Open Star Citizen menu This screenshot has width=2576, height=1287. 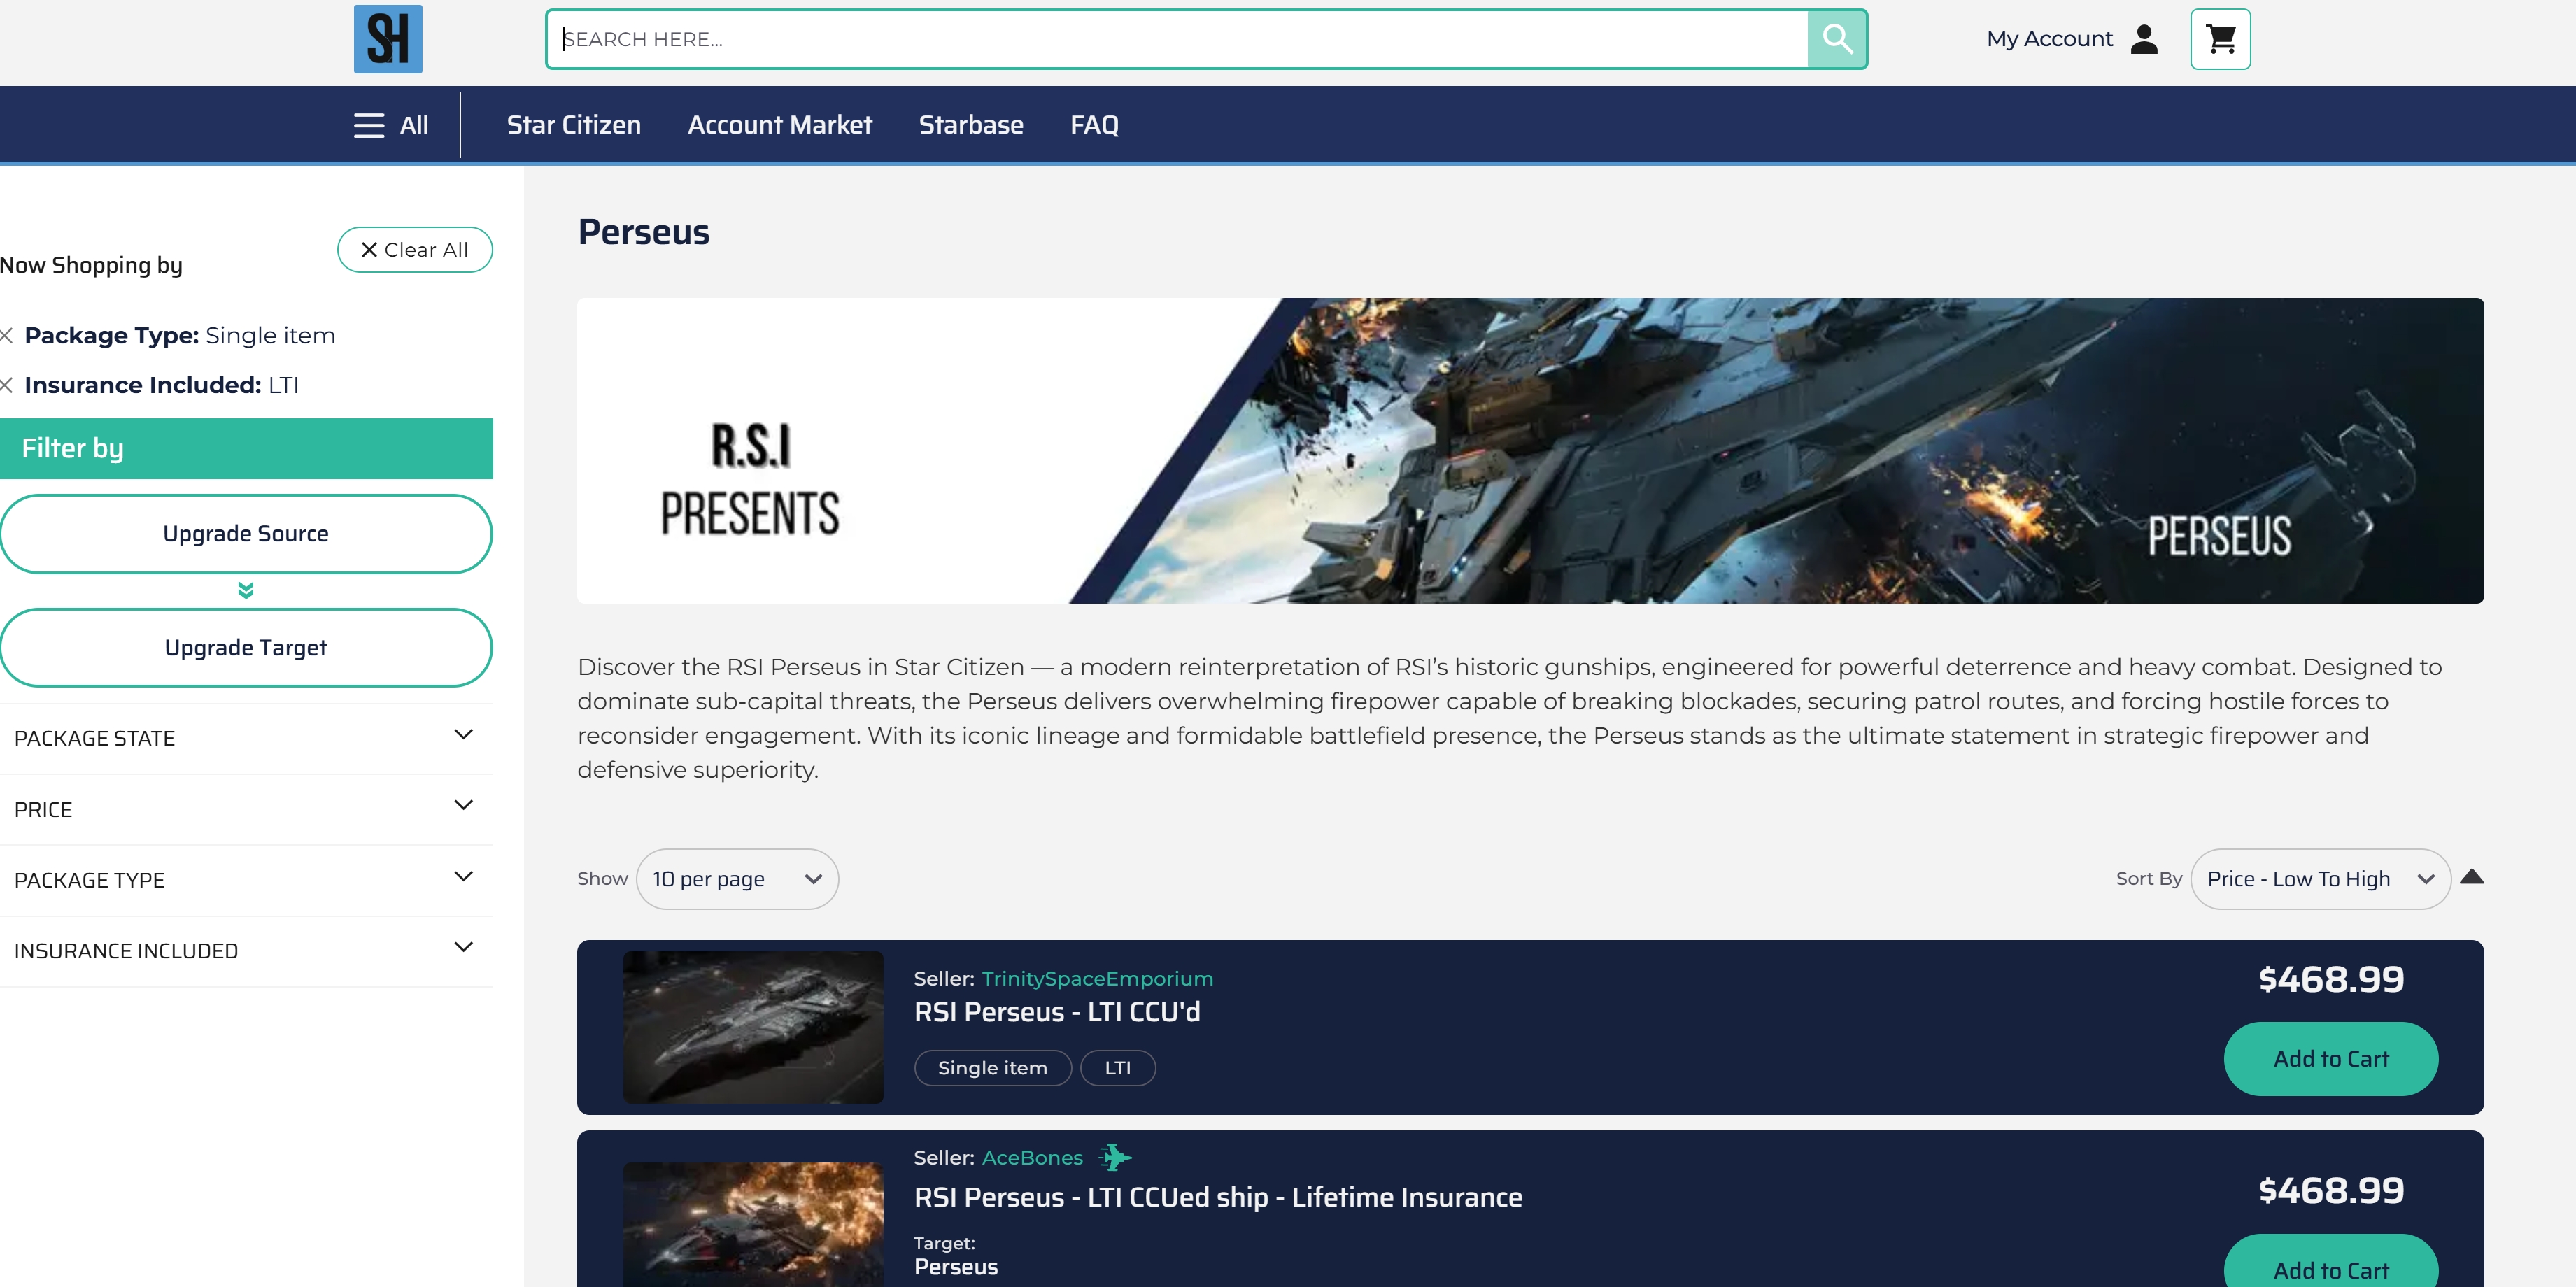[x=574, y=125]
